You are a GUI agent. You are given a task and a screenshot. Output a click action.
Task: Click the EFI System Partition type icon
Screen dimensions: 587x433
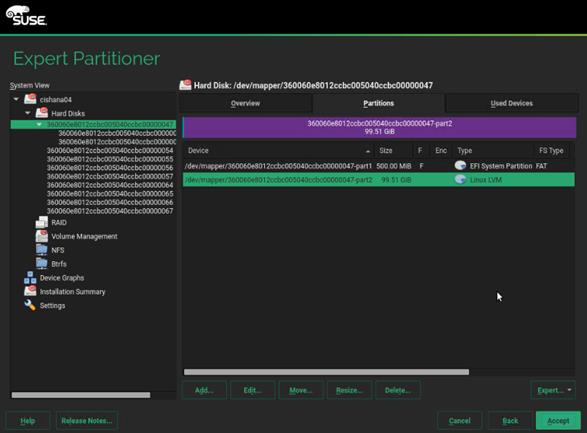[x=460, y=165]
